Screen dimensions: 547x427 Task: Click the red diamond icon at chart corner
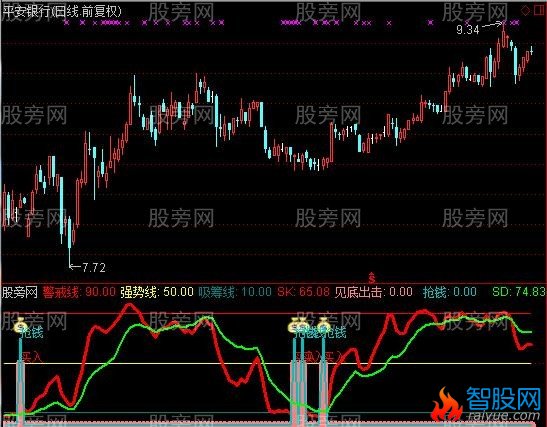(525, 10)
